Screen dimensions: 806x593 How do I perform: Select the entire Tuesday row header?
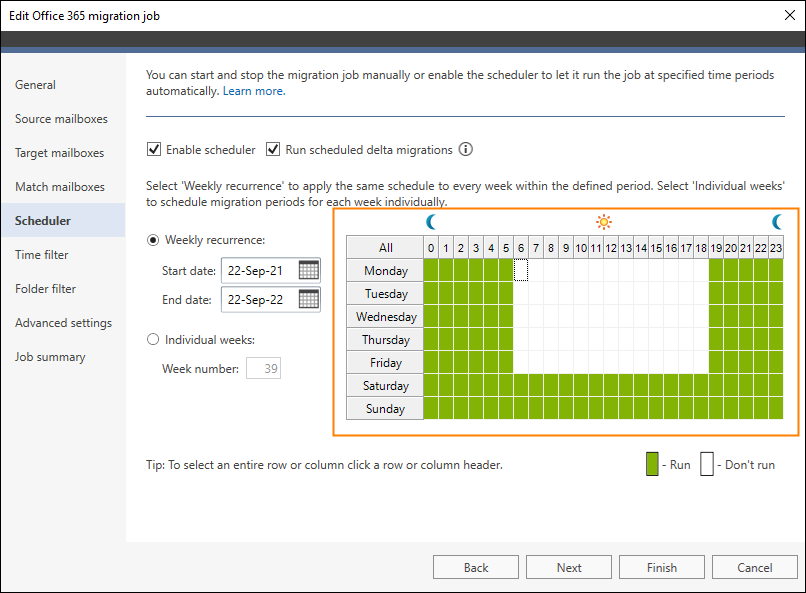point(385,293)
